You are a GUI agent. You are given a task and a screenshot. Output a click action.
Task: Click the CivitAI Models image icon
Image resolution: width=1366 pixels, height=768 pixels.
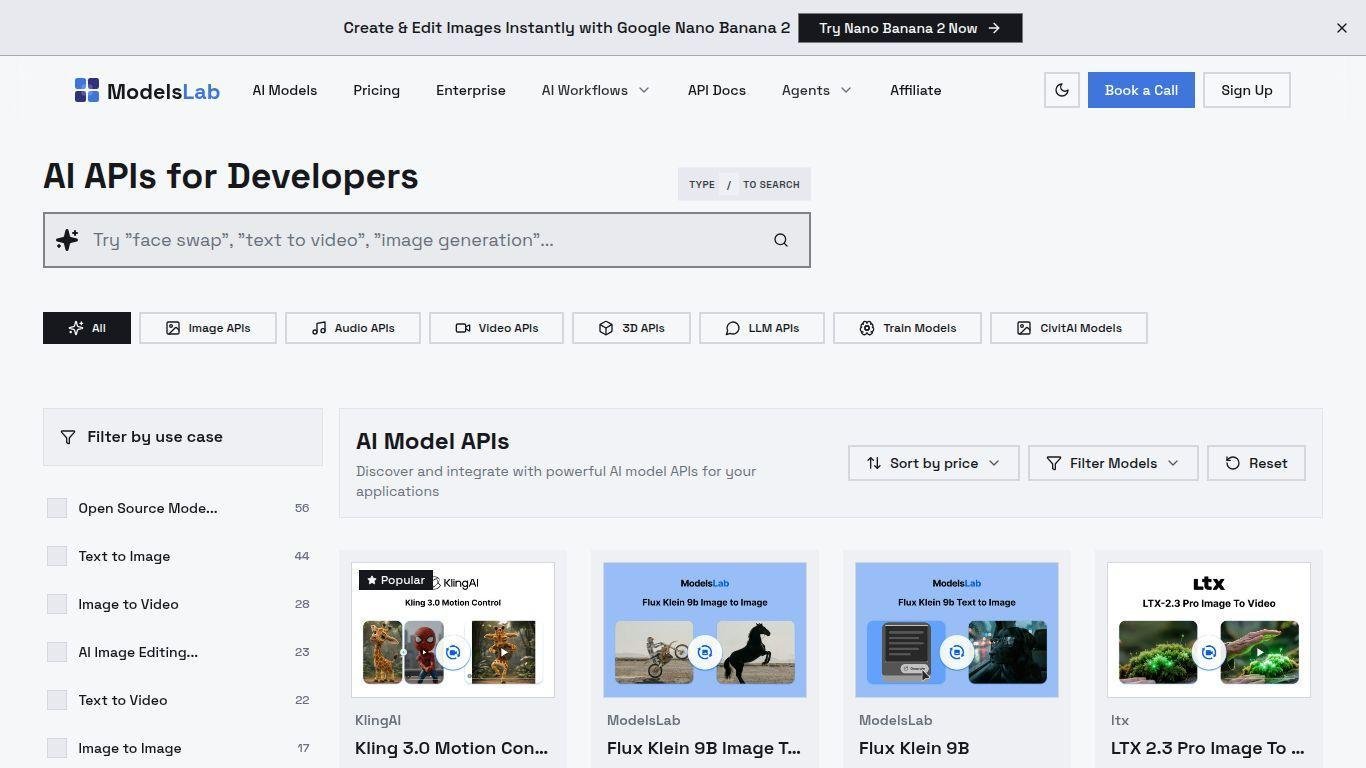click(x=1024, y=328)
